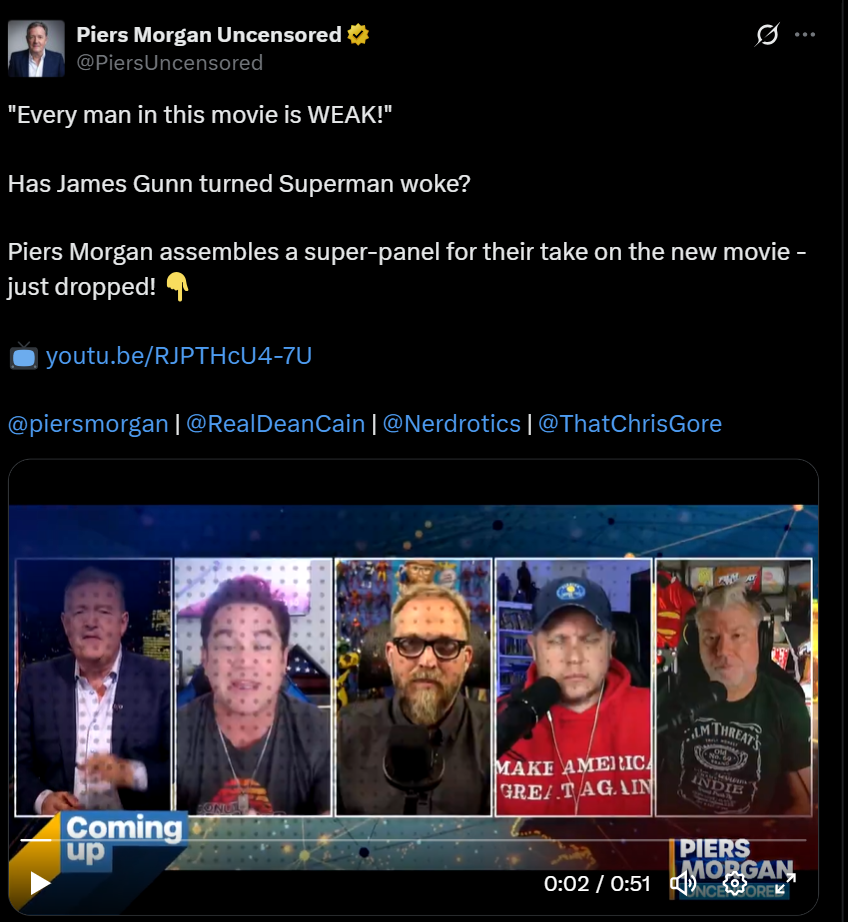The height and width of the screenshot is (922, 848).
Task: Seek along the video progress bar
Action: tap(413, 840)
